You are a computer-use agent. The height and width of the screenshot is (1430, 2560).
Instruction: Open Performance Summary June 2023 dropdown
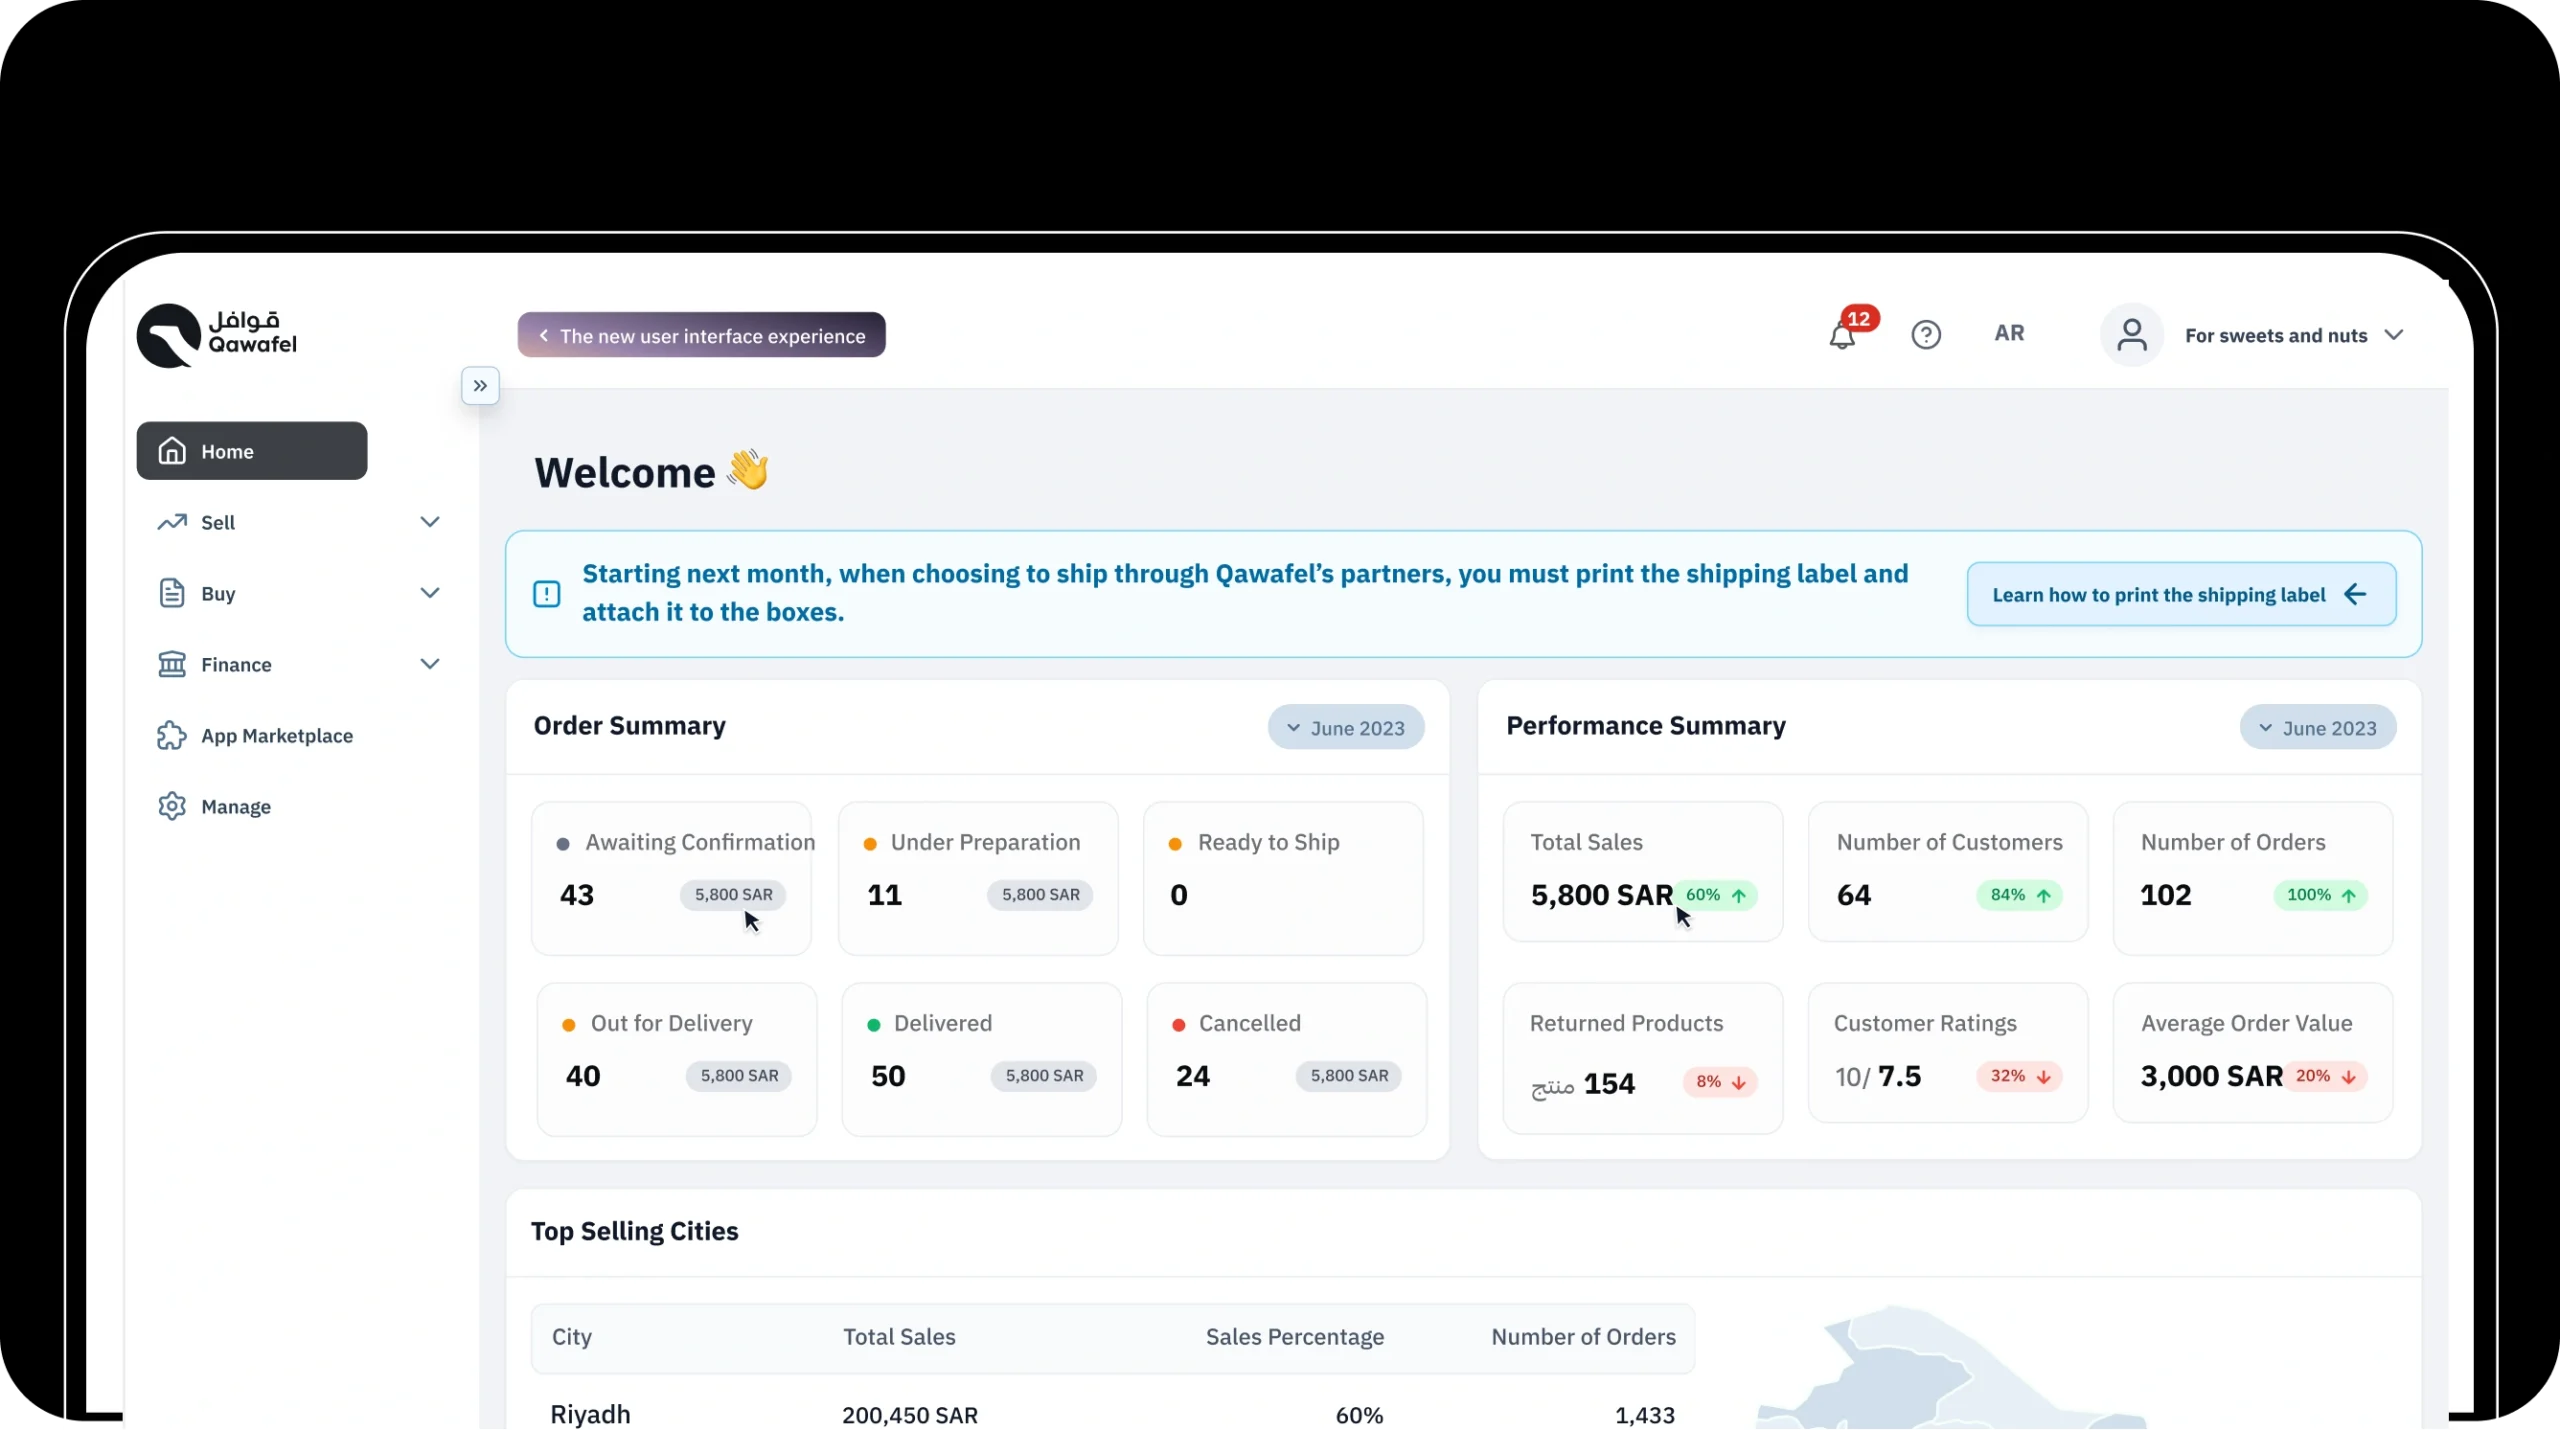(x=2317, y=728)
